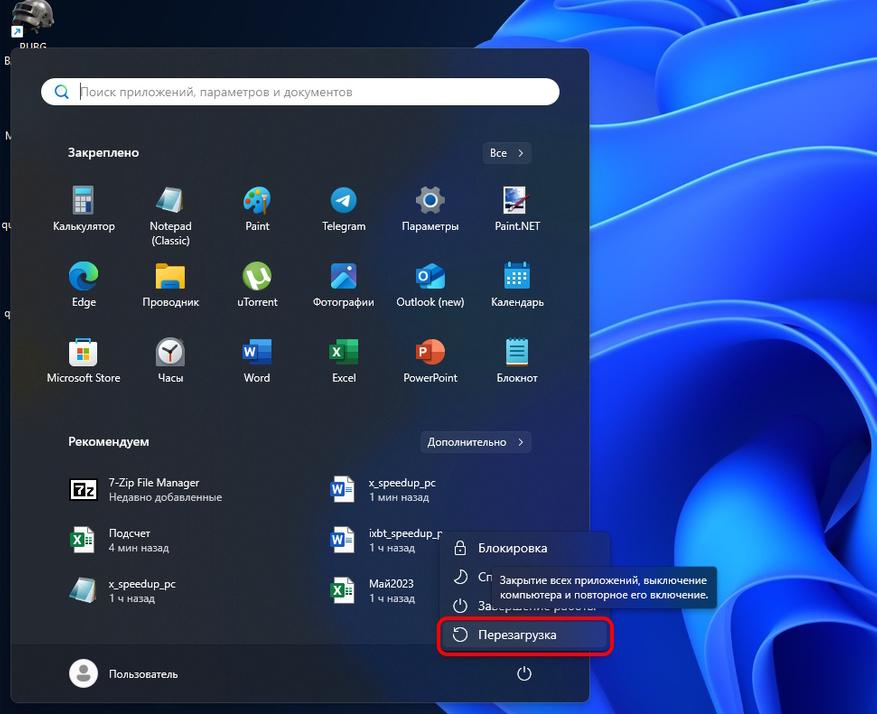This screenshot has height=714, width=877.
Task: Open the Часы clock app
Action: tap(170, 361)
